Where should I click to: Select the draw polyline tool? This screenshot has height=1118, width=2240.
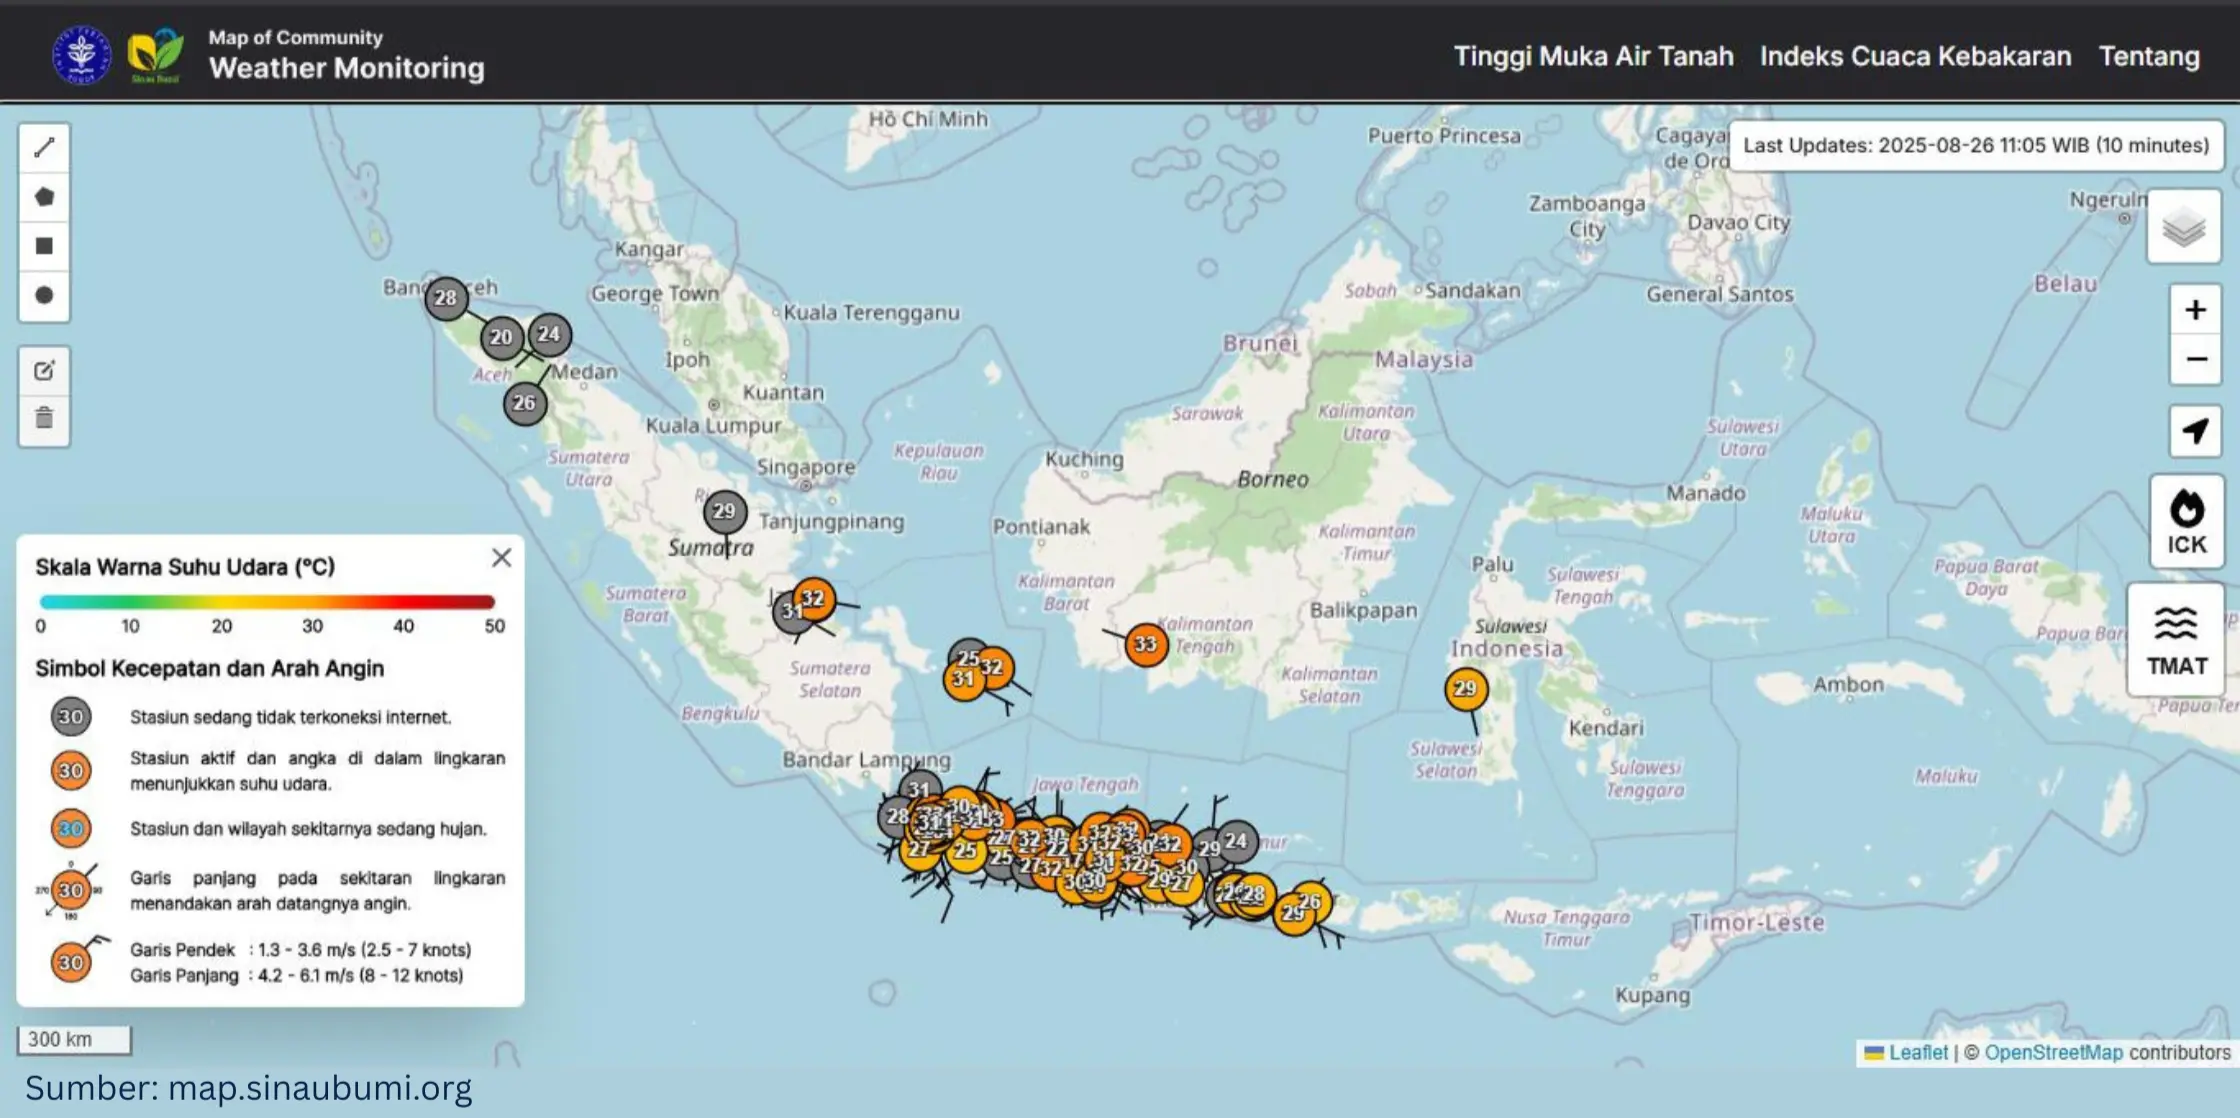[44, 148]
